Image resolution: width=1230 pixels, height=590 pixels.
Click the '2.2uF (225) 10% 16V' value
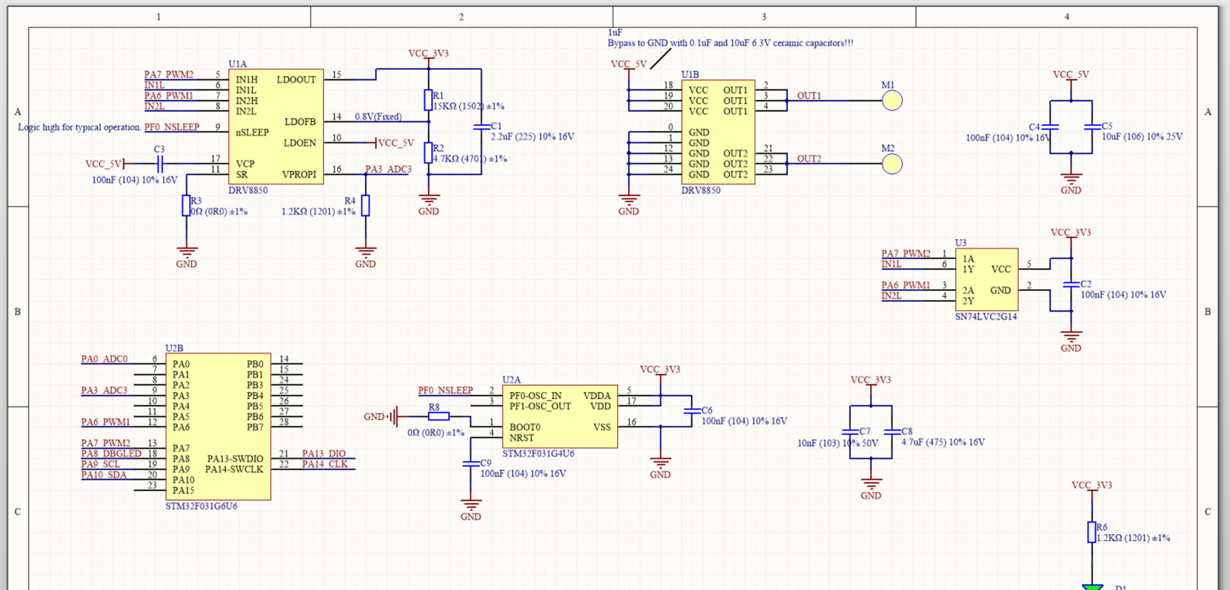pyautogui.click(x=532, y=136)
